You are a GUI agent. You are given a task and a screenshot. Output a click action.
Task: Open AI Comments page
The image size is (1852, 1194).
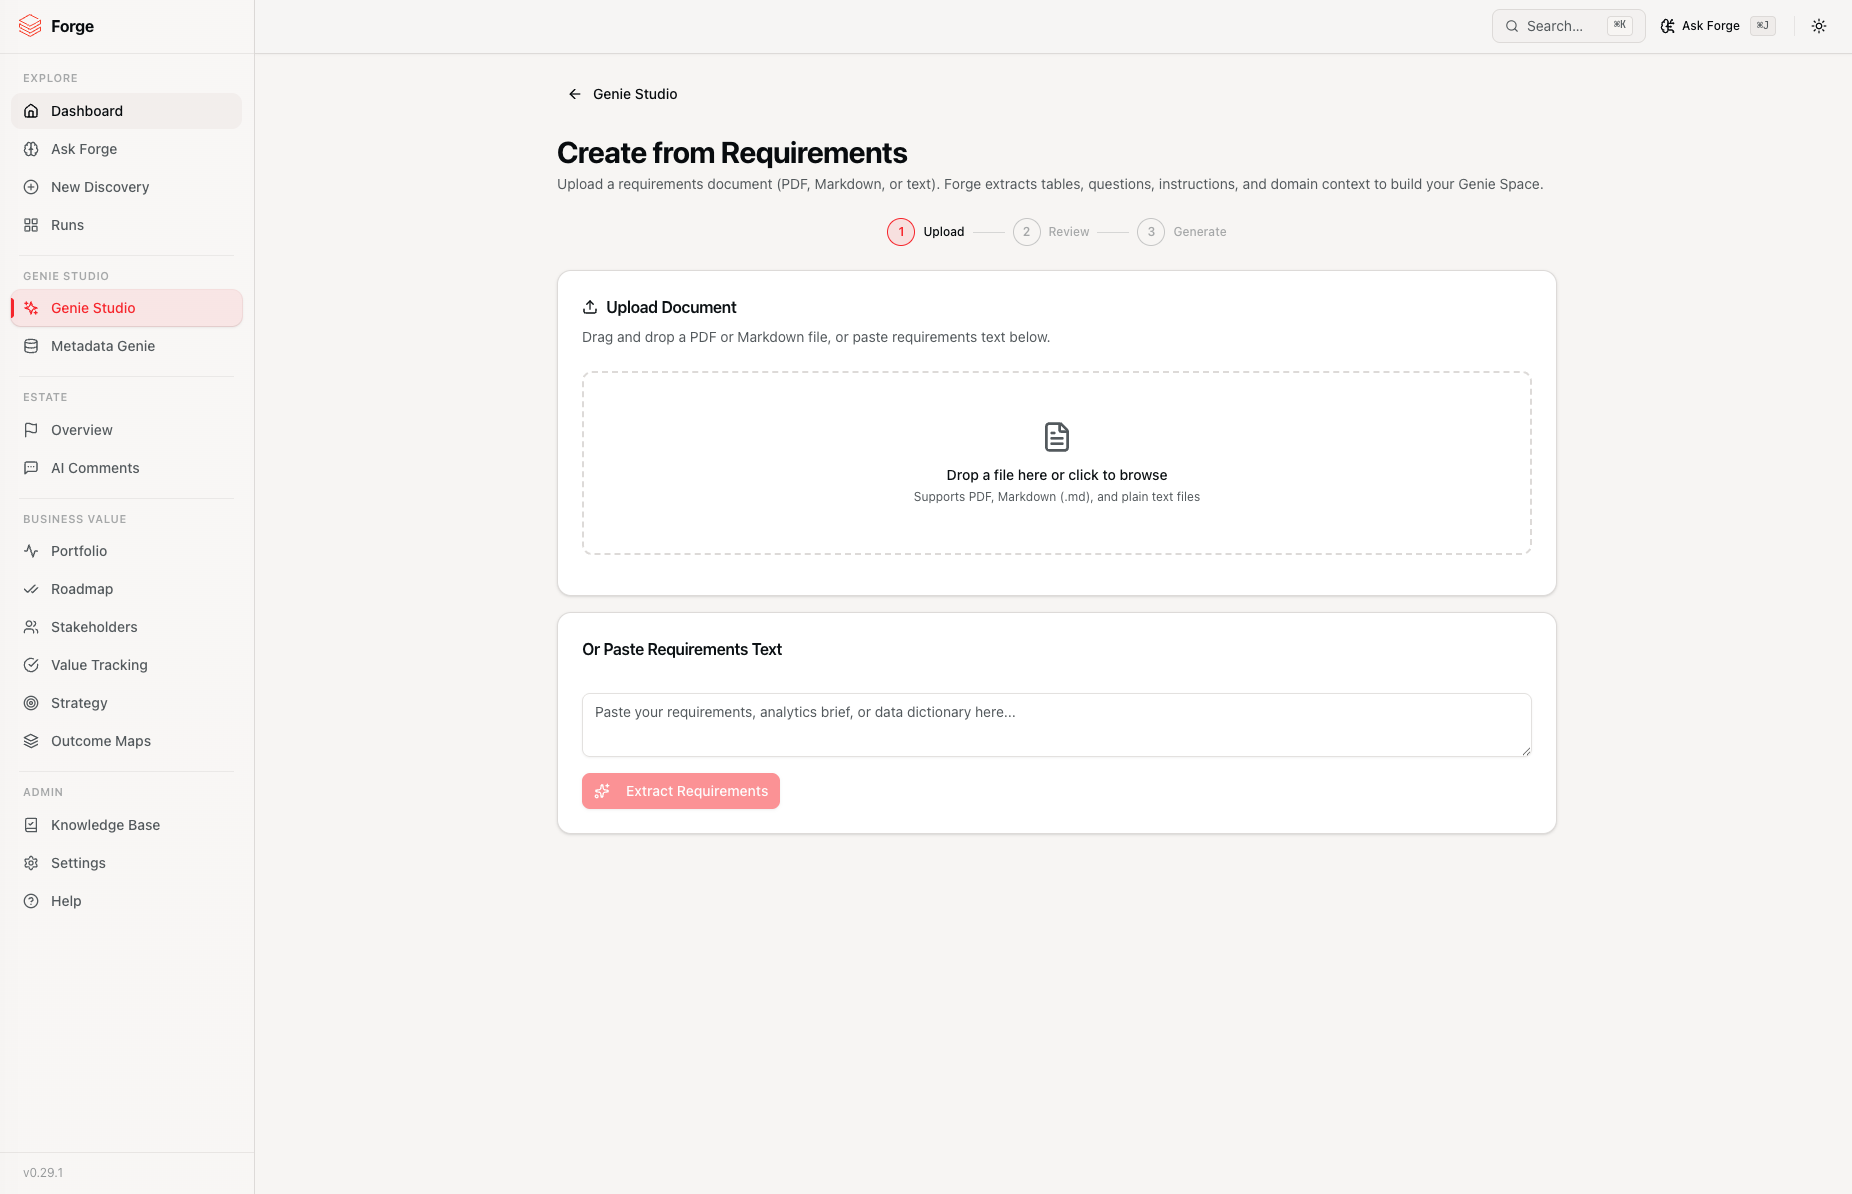click(x=126, y=468)
